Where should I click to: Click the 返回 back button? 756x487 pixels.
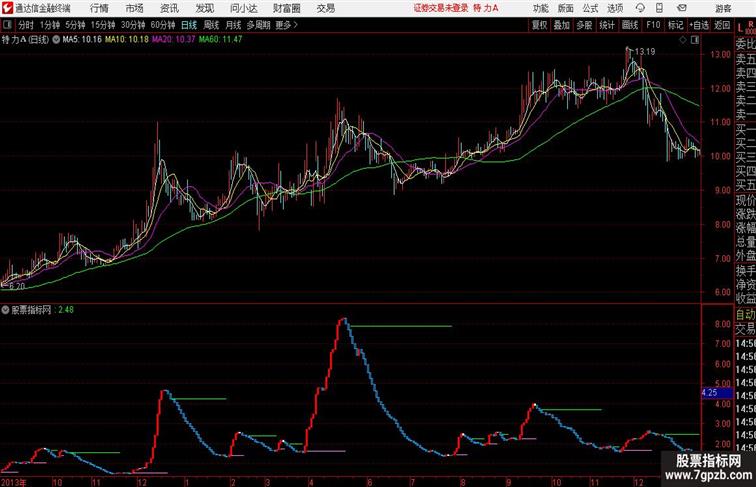(x=722, y=25)
